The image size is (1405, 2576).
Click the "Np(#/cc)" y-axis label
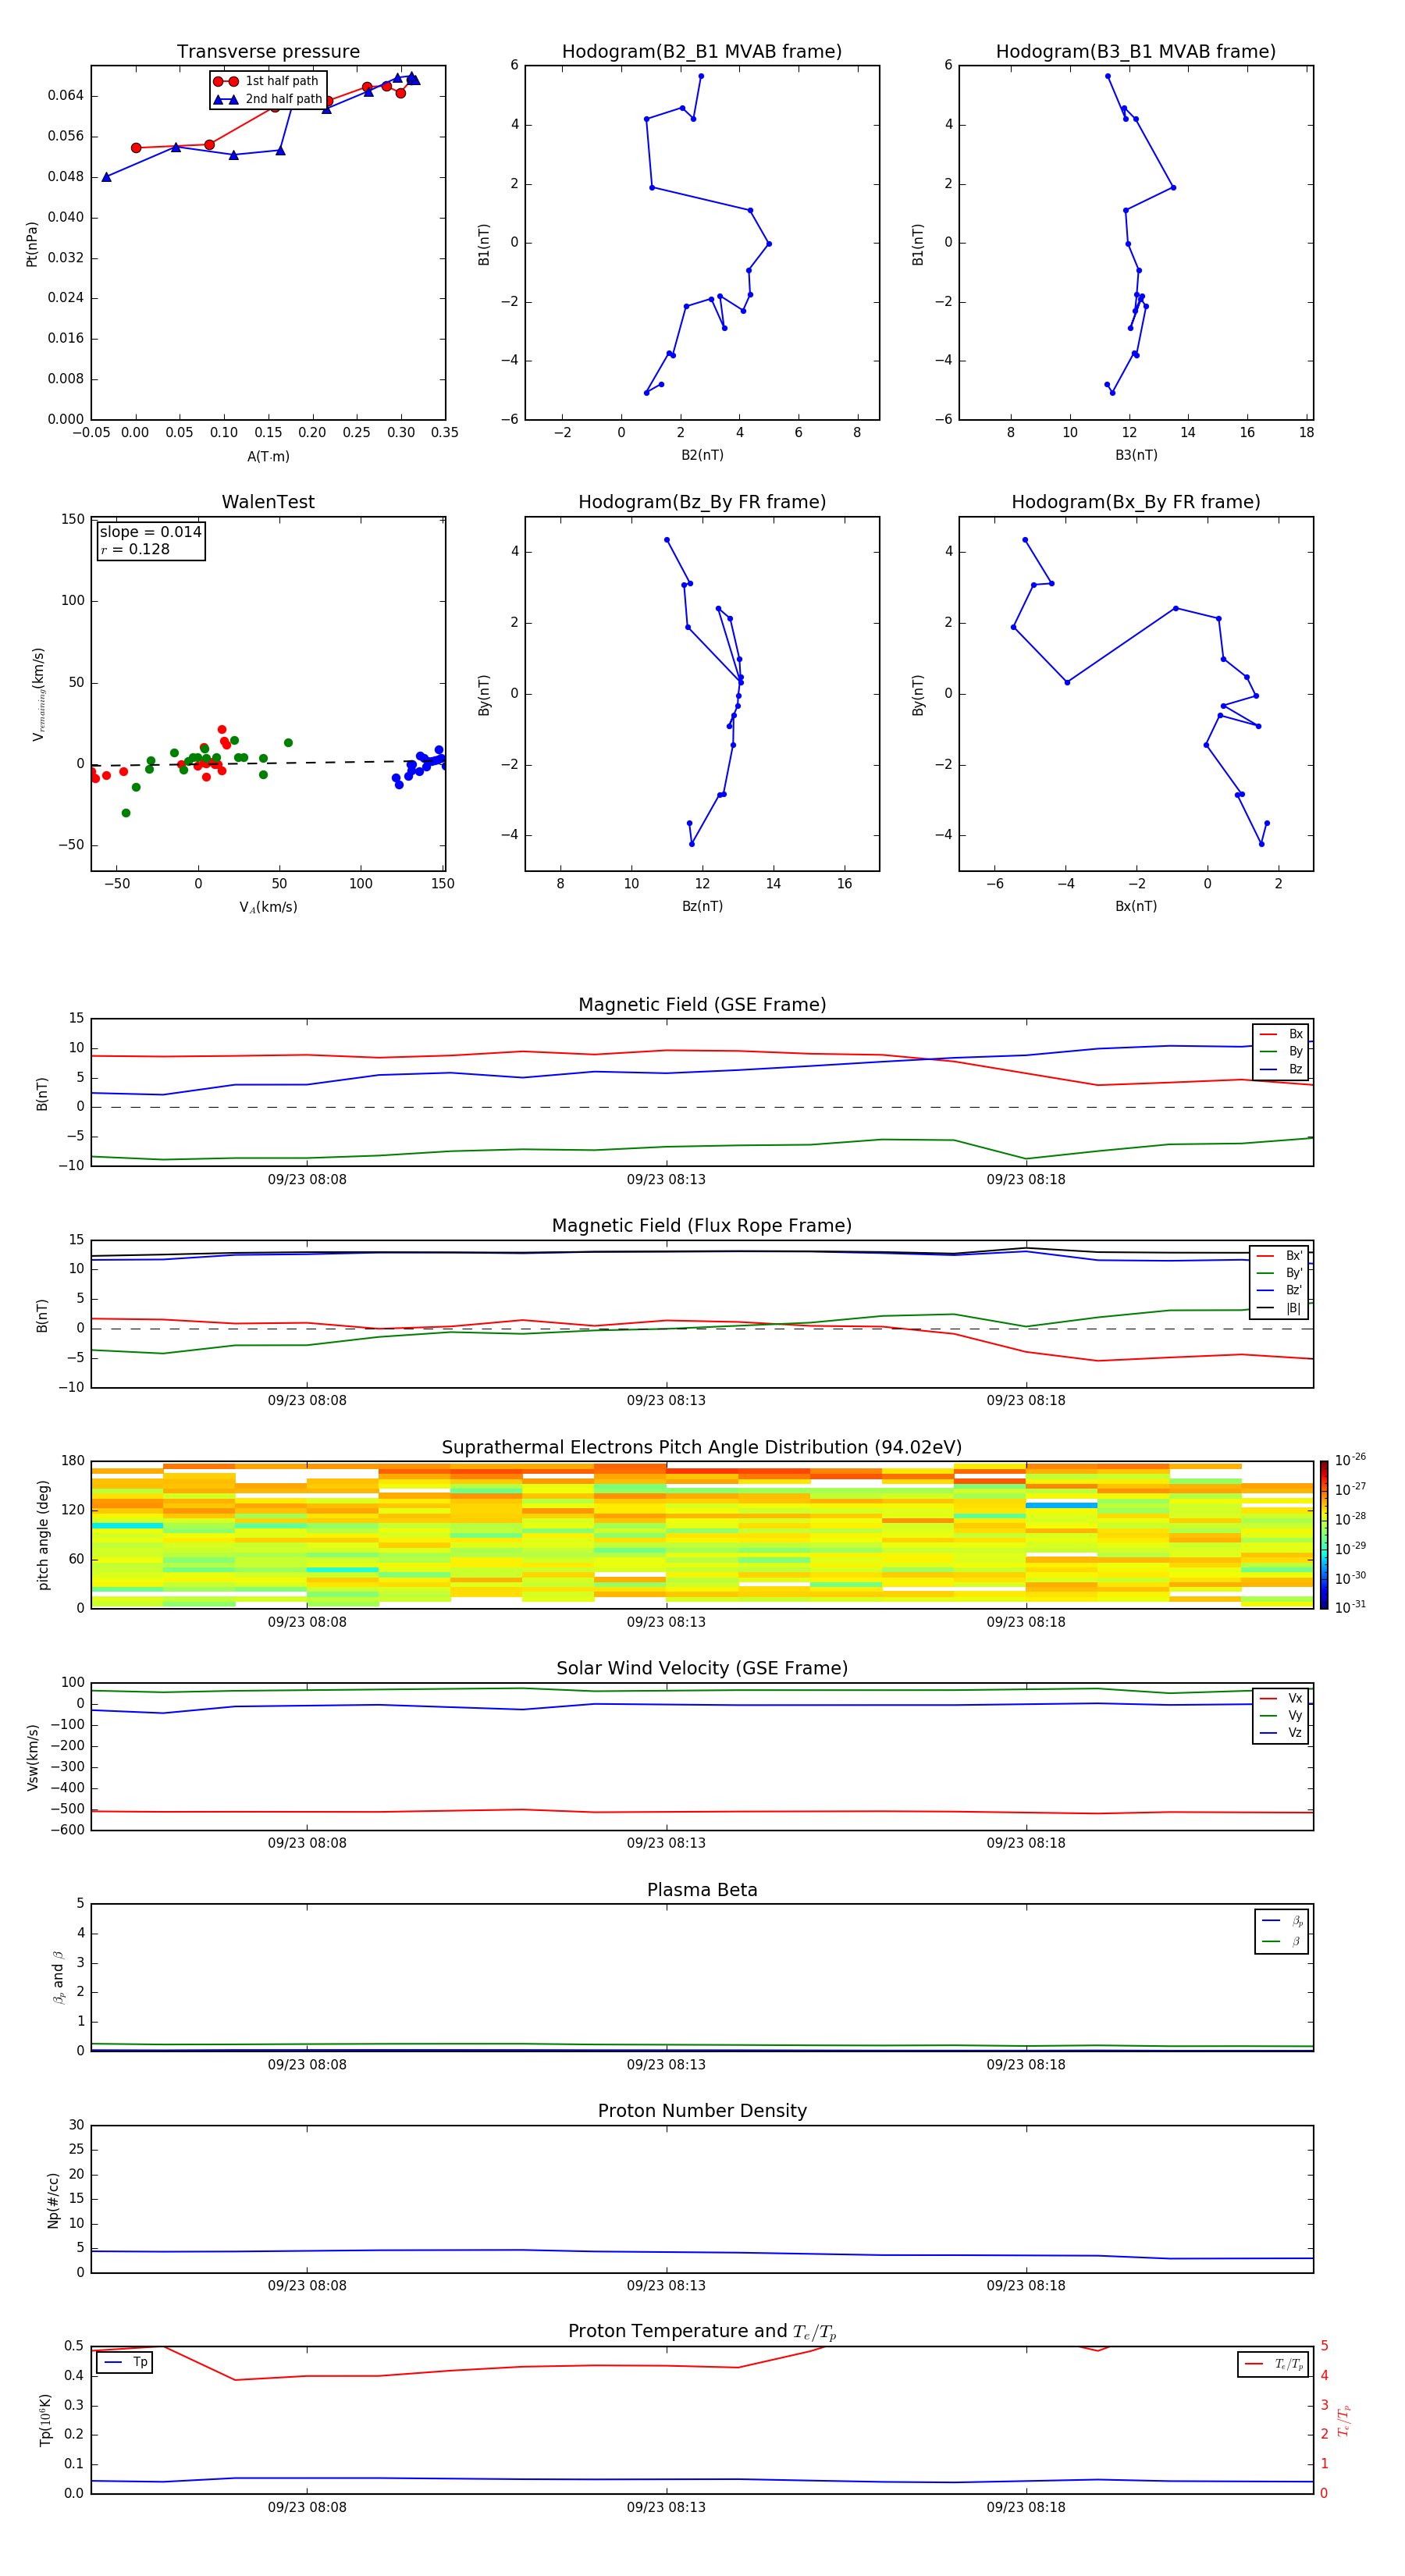(x=53, y=2200)
